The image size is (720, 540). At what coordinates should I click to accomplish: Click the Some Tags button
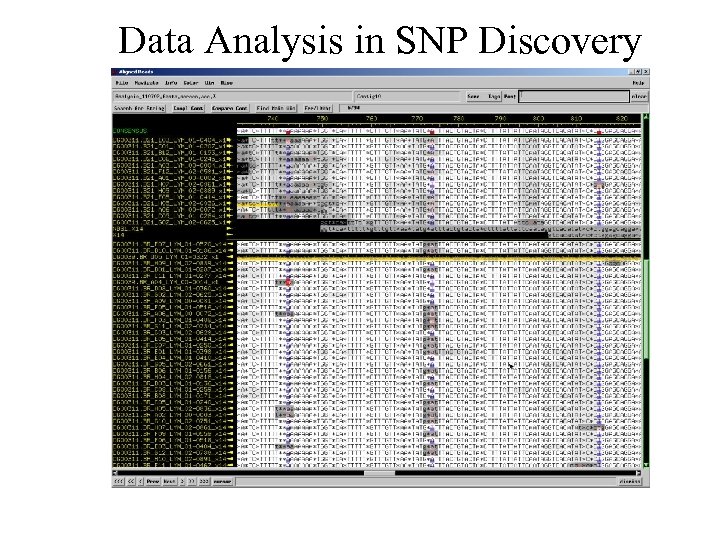[482, 96]
